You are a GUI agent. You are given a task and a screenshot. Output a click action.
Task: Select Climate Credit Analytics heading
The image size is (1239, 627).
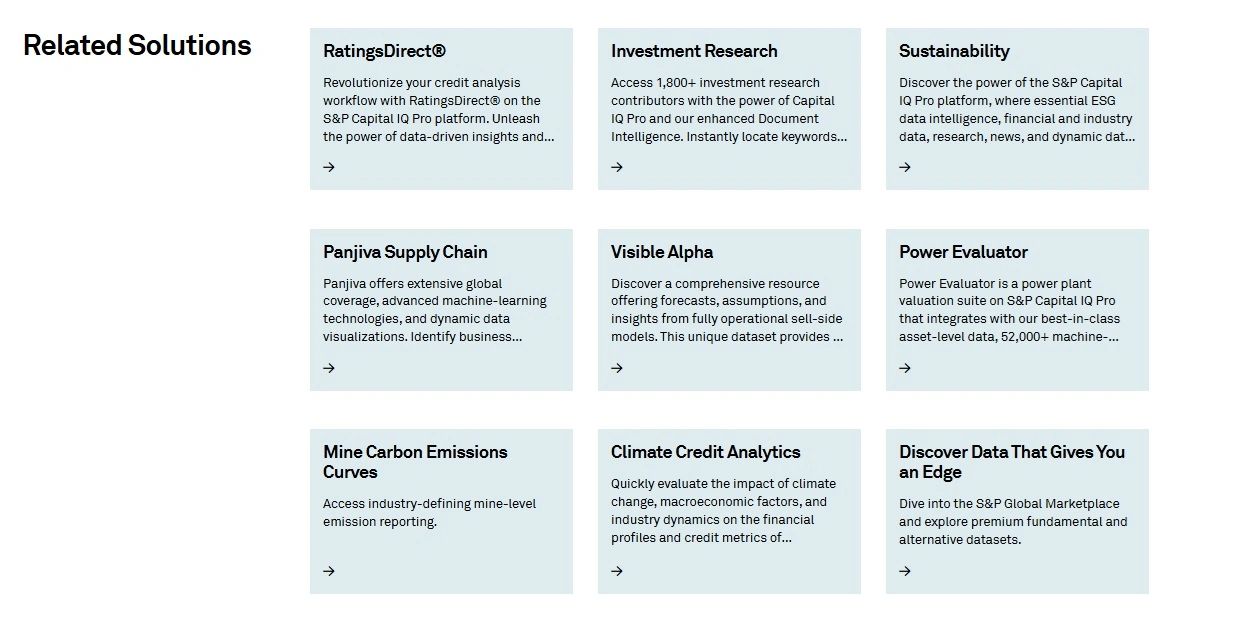706,452
